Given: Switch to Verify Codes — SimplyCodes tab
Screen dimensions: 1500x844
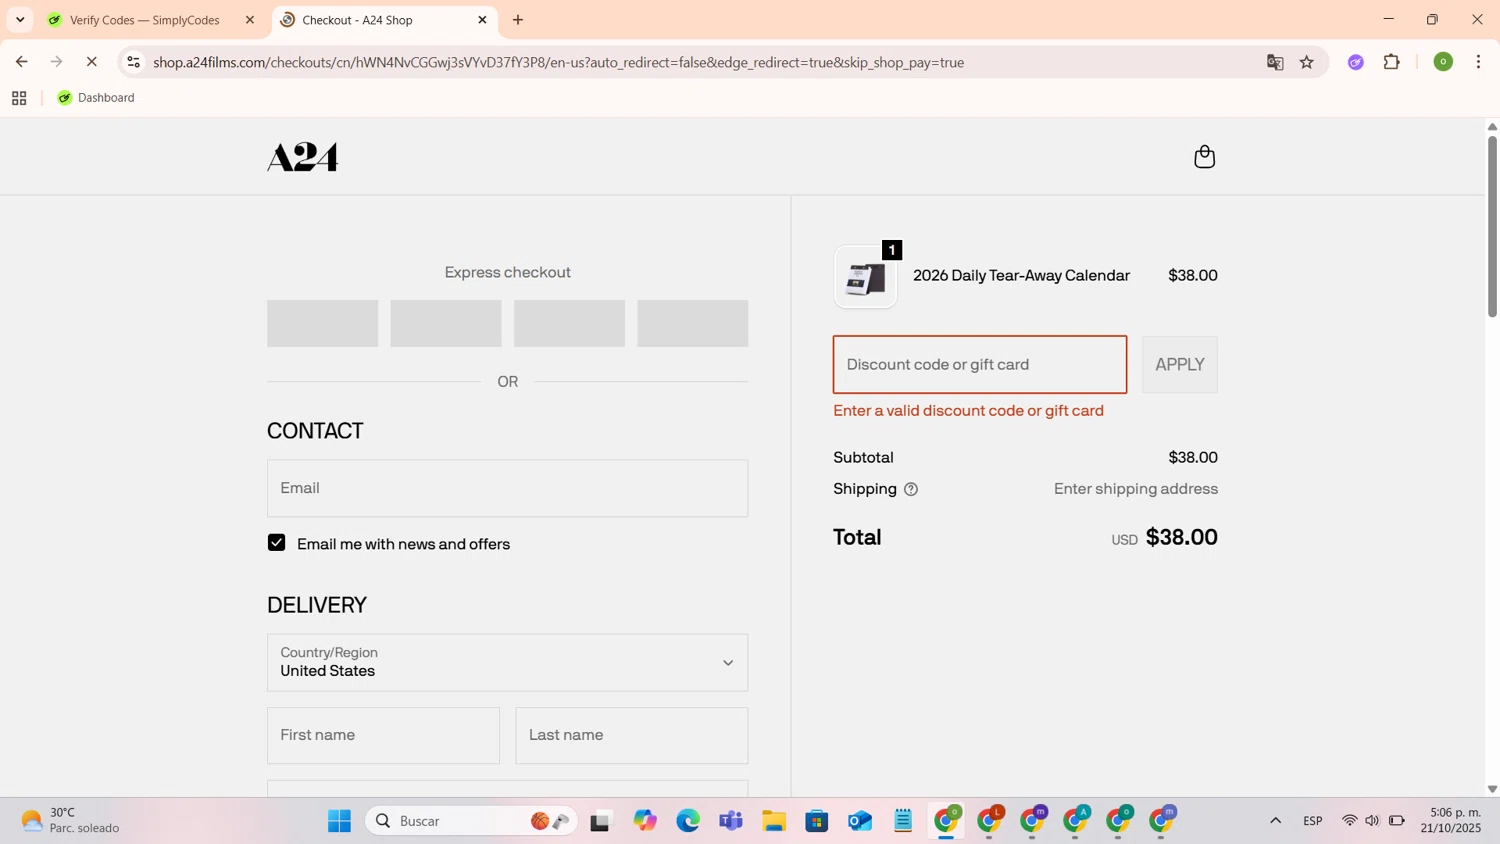Looking at the screenshot, I should [145, 20].
